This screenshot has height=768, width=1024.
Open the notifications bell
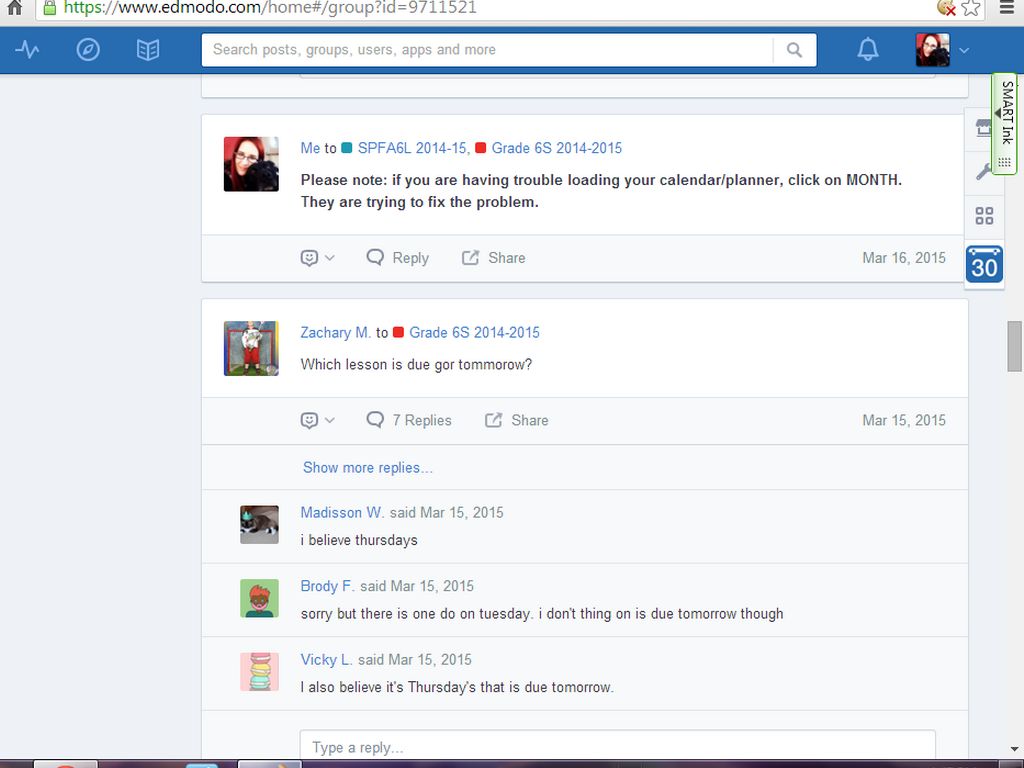point(868,50)
